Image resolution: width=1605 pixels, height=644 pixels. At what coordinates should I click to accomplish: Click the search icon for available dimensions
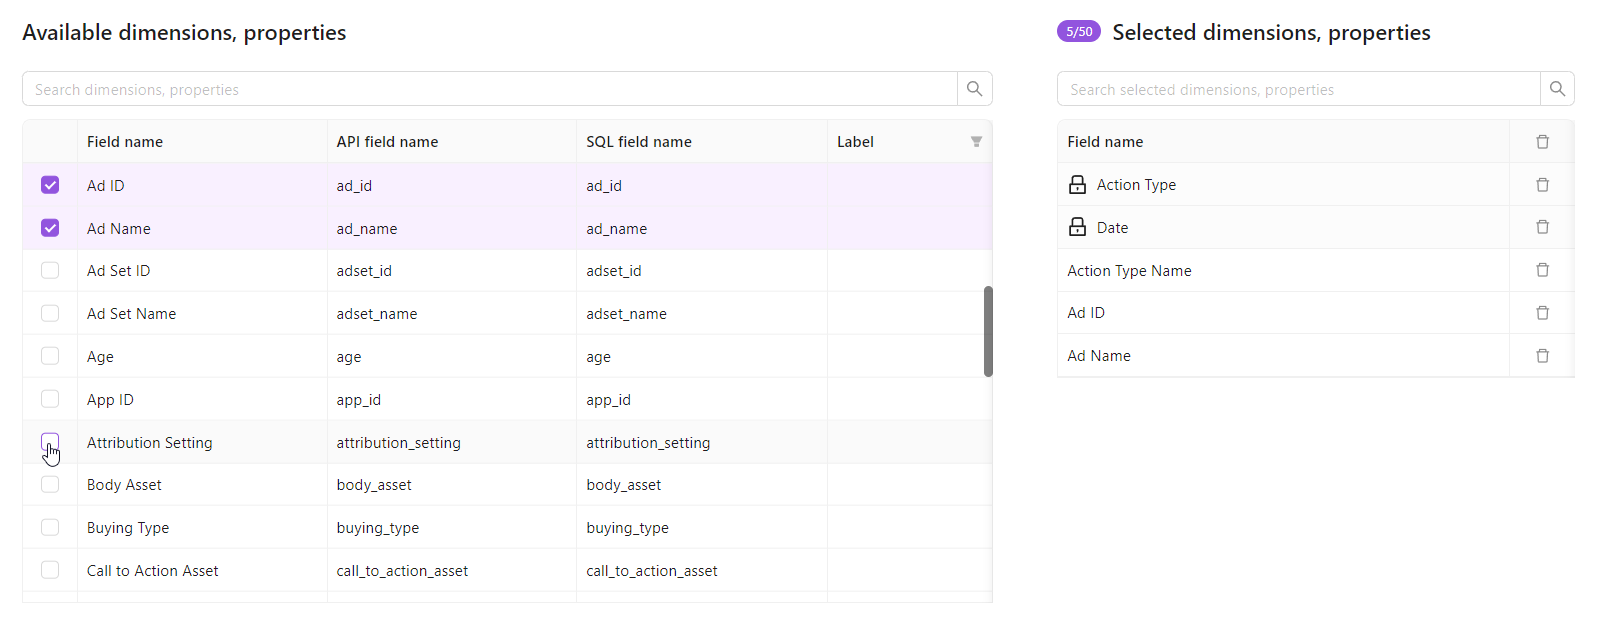[974, 89]
